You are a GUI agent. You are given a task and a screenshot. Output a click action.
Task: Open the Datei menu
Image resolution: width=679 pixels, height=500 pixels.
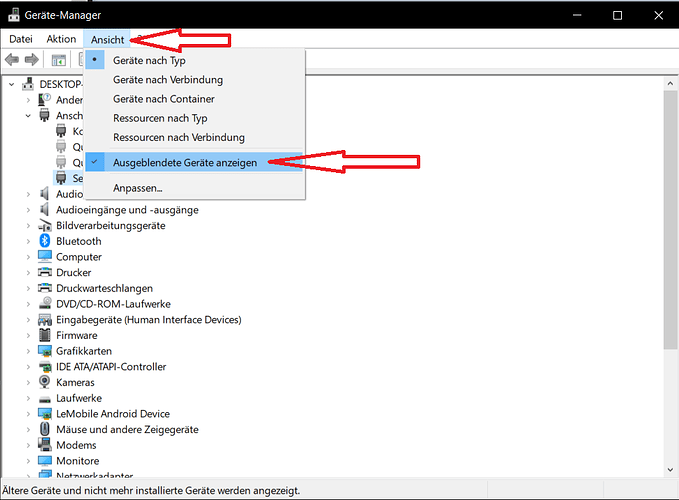point(21,39)
